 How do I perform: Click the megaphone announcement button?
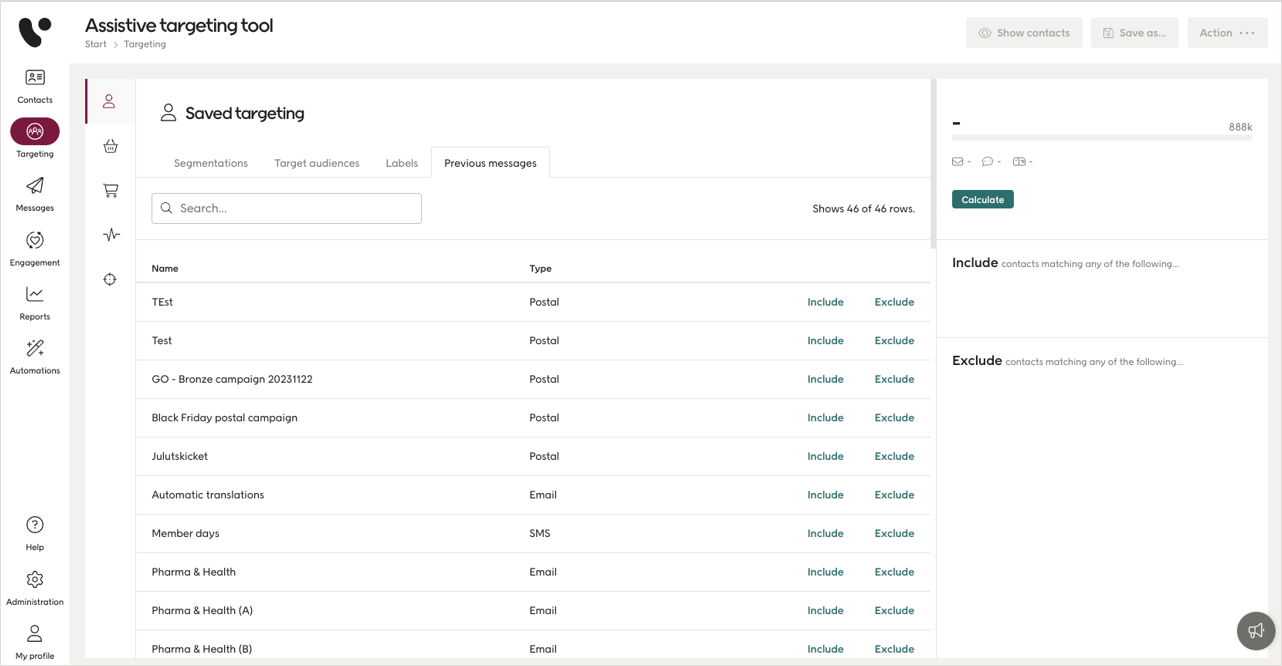[1256, 631]
